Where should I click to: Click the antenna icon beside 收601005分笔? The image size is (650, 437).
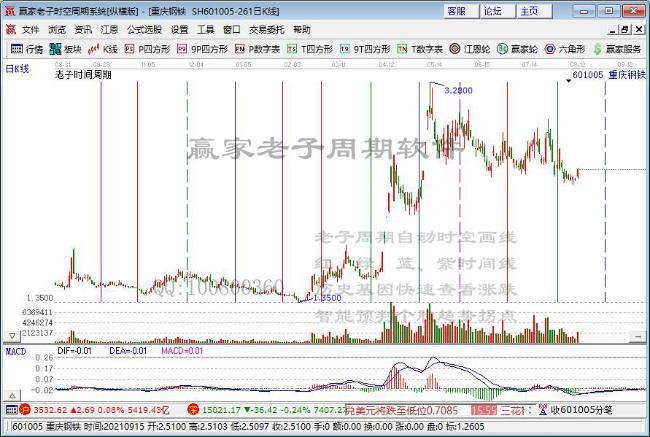click(x=543, y=410)
